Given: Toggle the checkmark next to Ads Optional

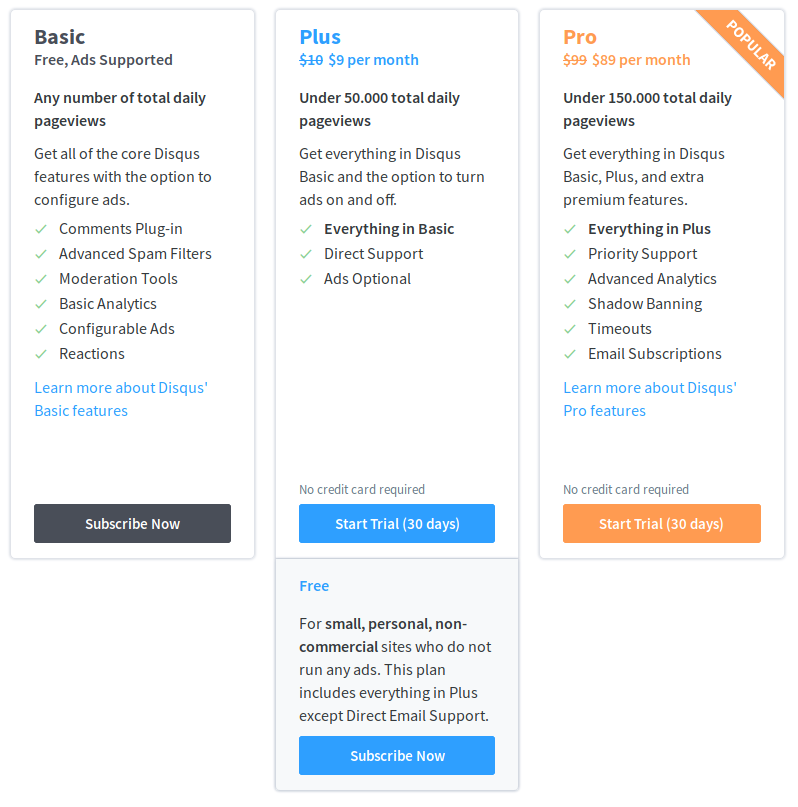Looking at the screenshot, I should pos(307,278).
